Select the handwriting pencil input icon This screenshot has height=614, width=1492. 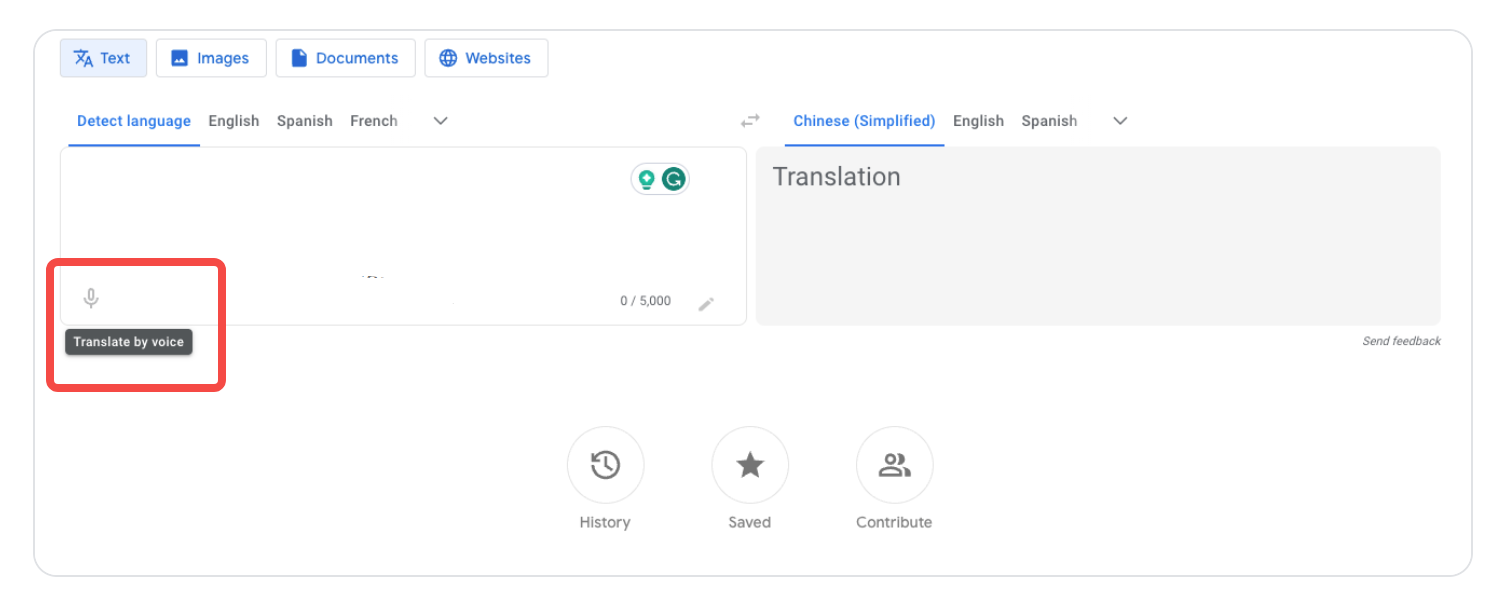(x=707, y=302)
